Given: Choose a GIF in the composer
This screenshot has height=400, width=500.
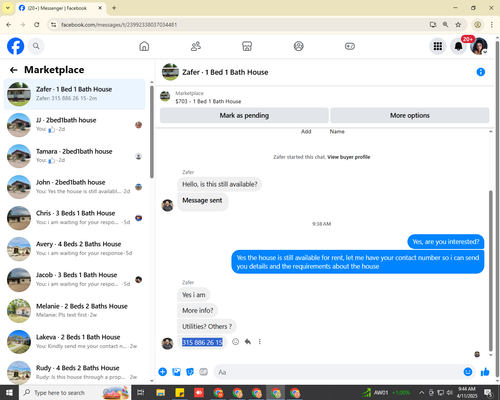Looking at the screenshot, I should coord(203,372).
